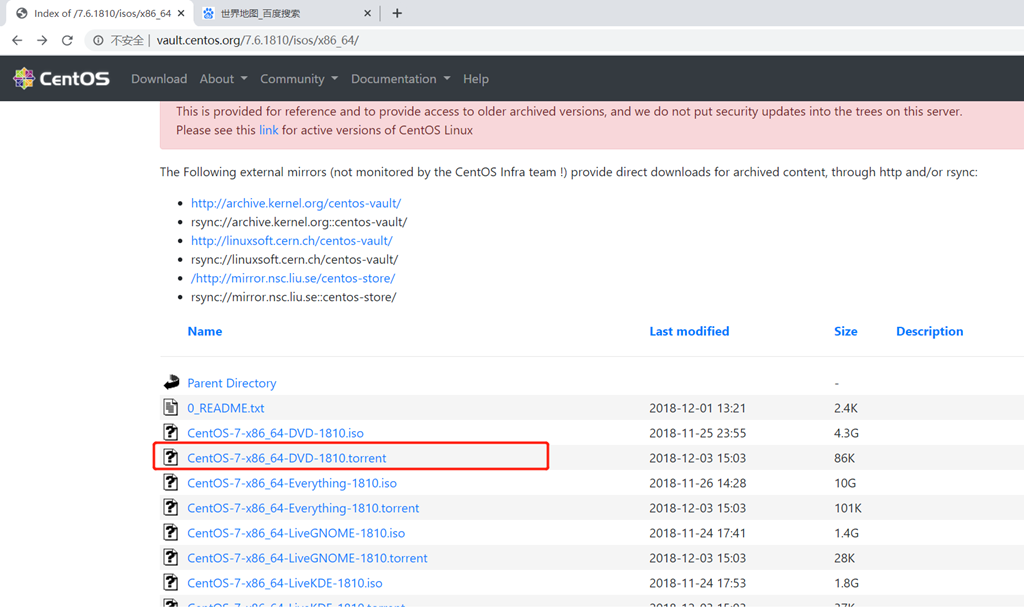The height and width of the screenshot is (608, 1024).
Task: Download CentOS-7-x86_64-LiveGNOME-1810.iso
Action: click(296, 533)
